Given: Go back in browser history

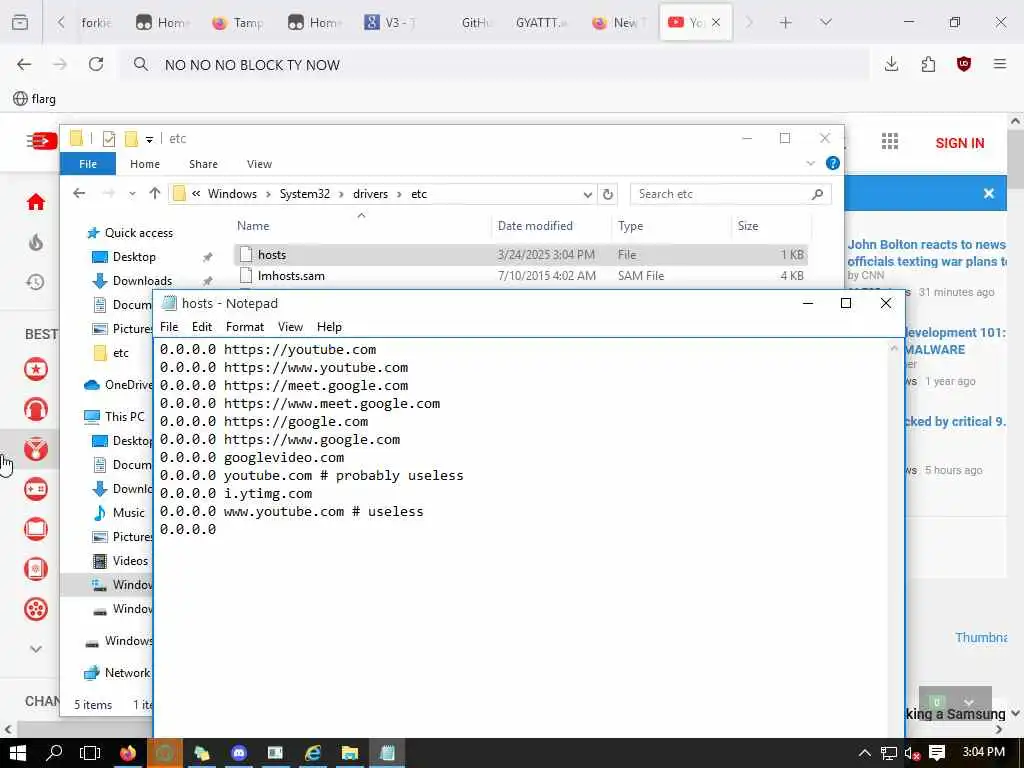Looking at the screenshot, I should click(x=24, y=64).
